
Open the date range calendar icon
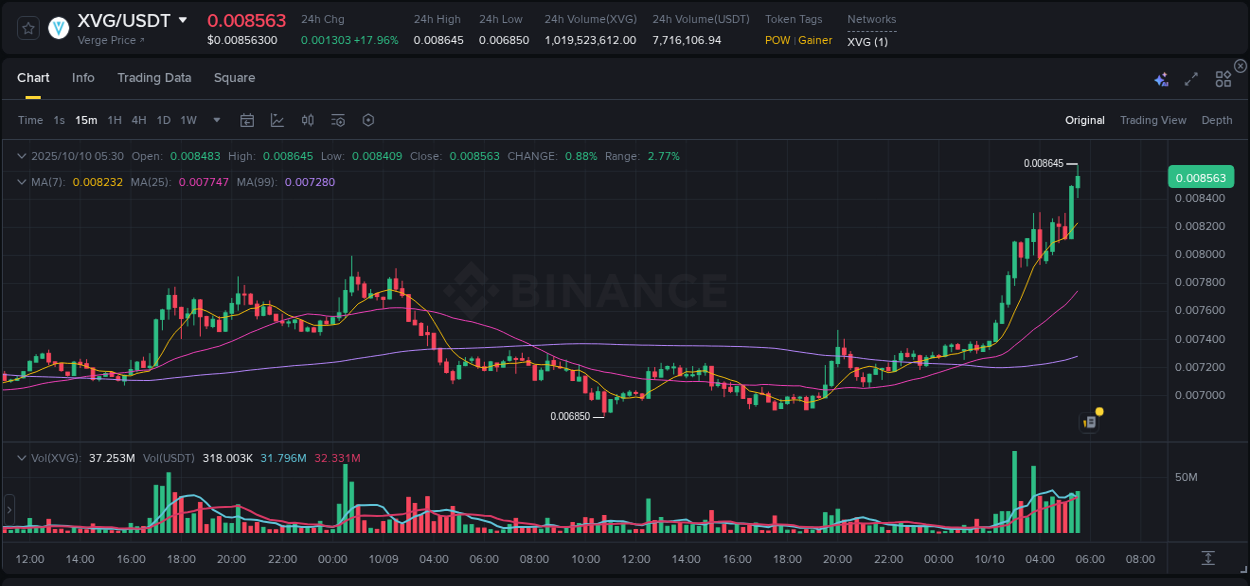pos(247,119)
